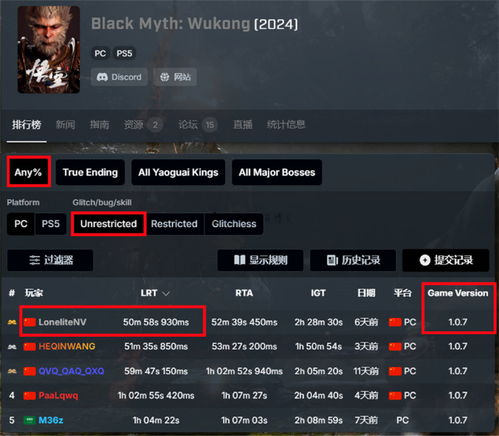499x436 pixels.
Task: Open 历史记录 history button
Action: click(353, 260)
